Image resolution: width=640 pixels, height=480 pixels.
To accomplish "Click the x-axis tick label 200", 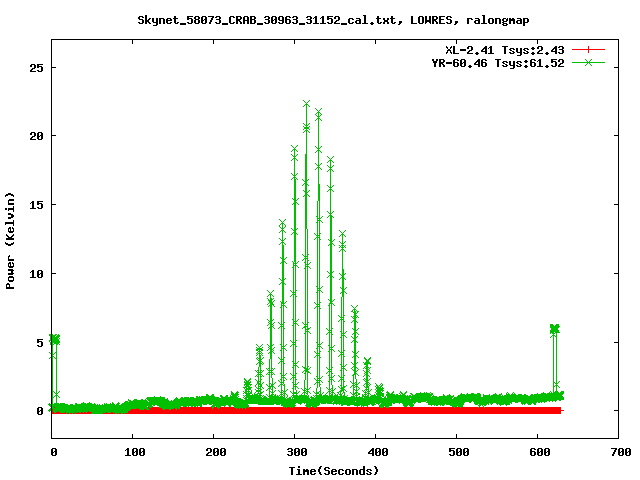I will 216,452.
